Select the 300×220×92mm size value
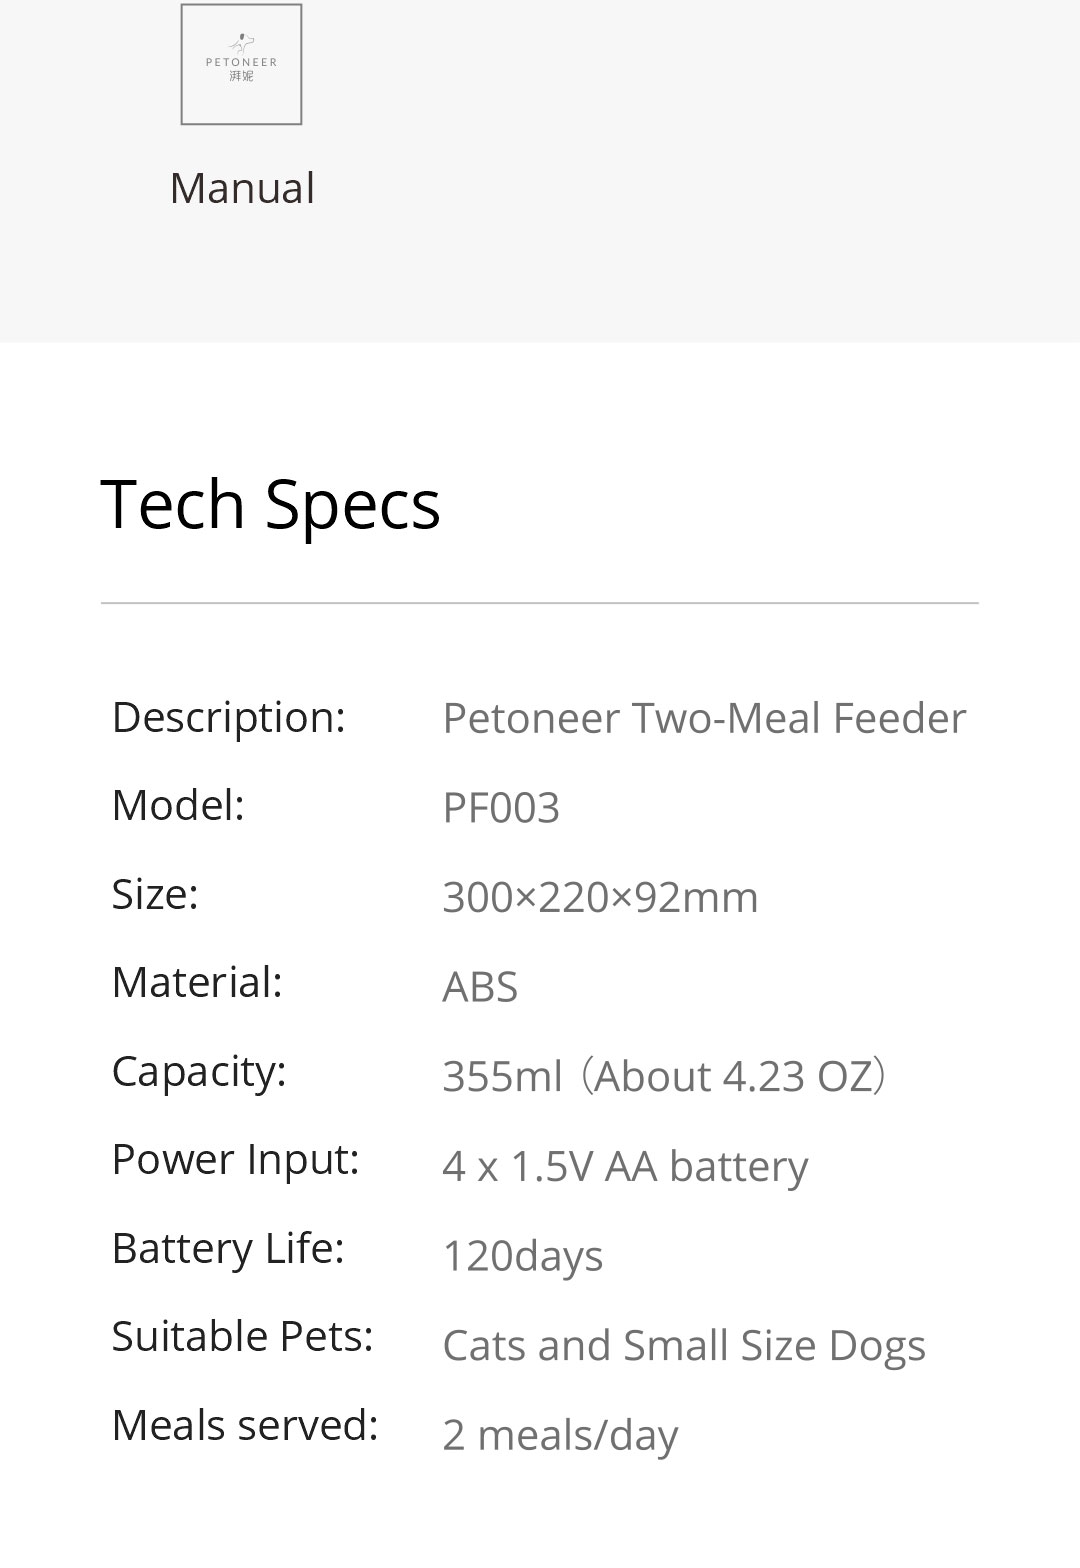Screen dimensions: 1080x1568 [600, 897]
